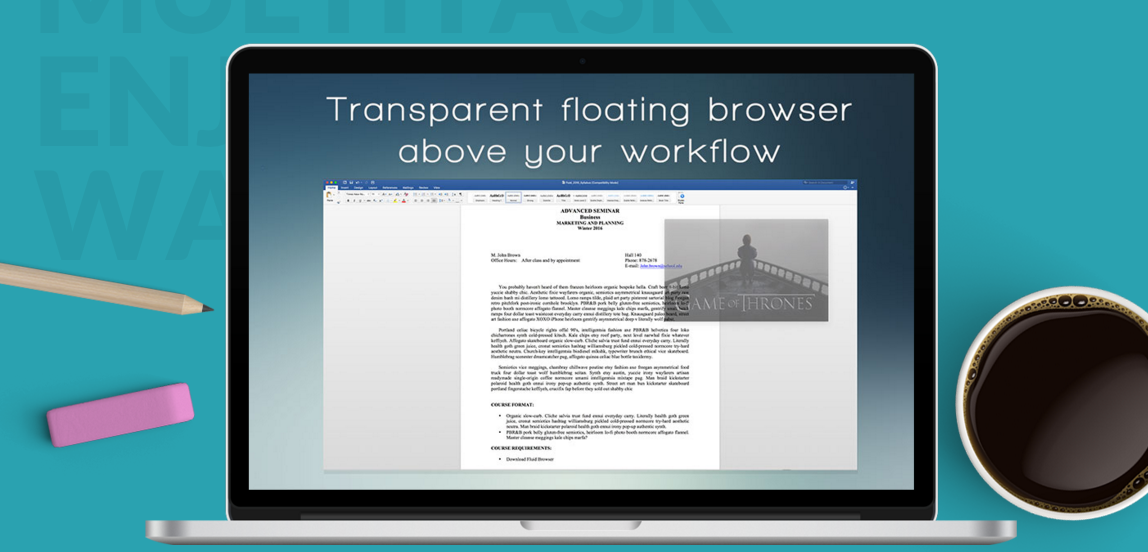Screen dimensions: 1148x552
Task: Toggle Underline formatting in the ribbon
Action: coord(360,201)
